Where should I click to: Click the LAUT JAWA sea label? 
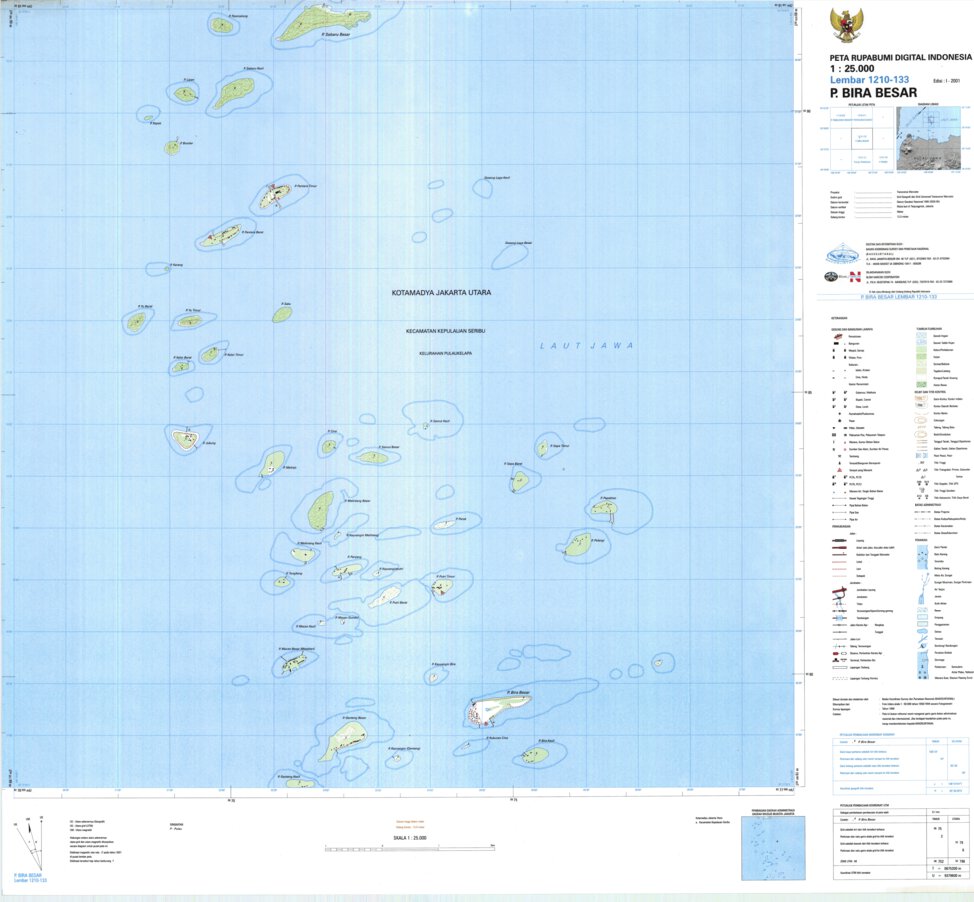pos(585,343)
